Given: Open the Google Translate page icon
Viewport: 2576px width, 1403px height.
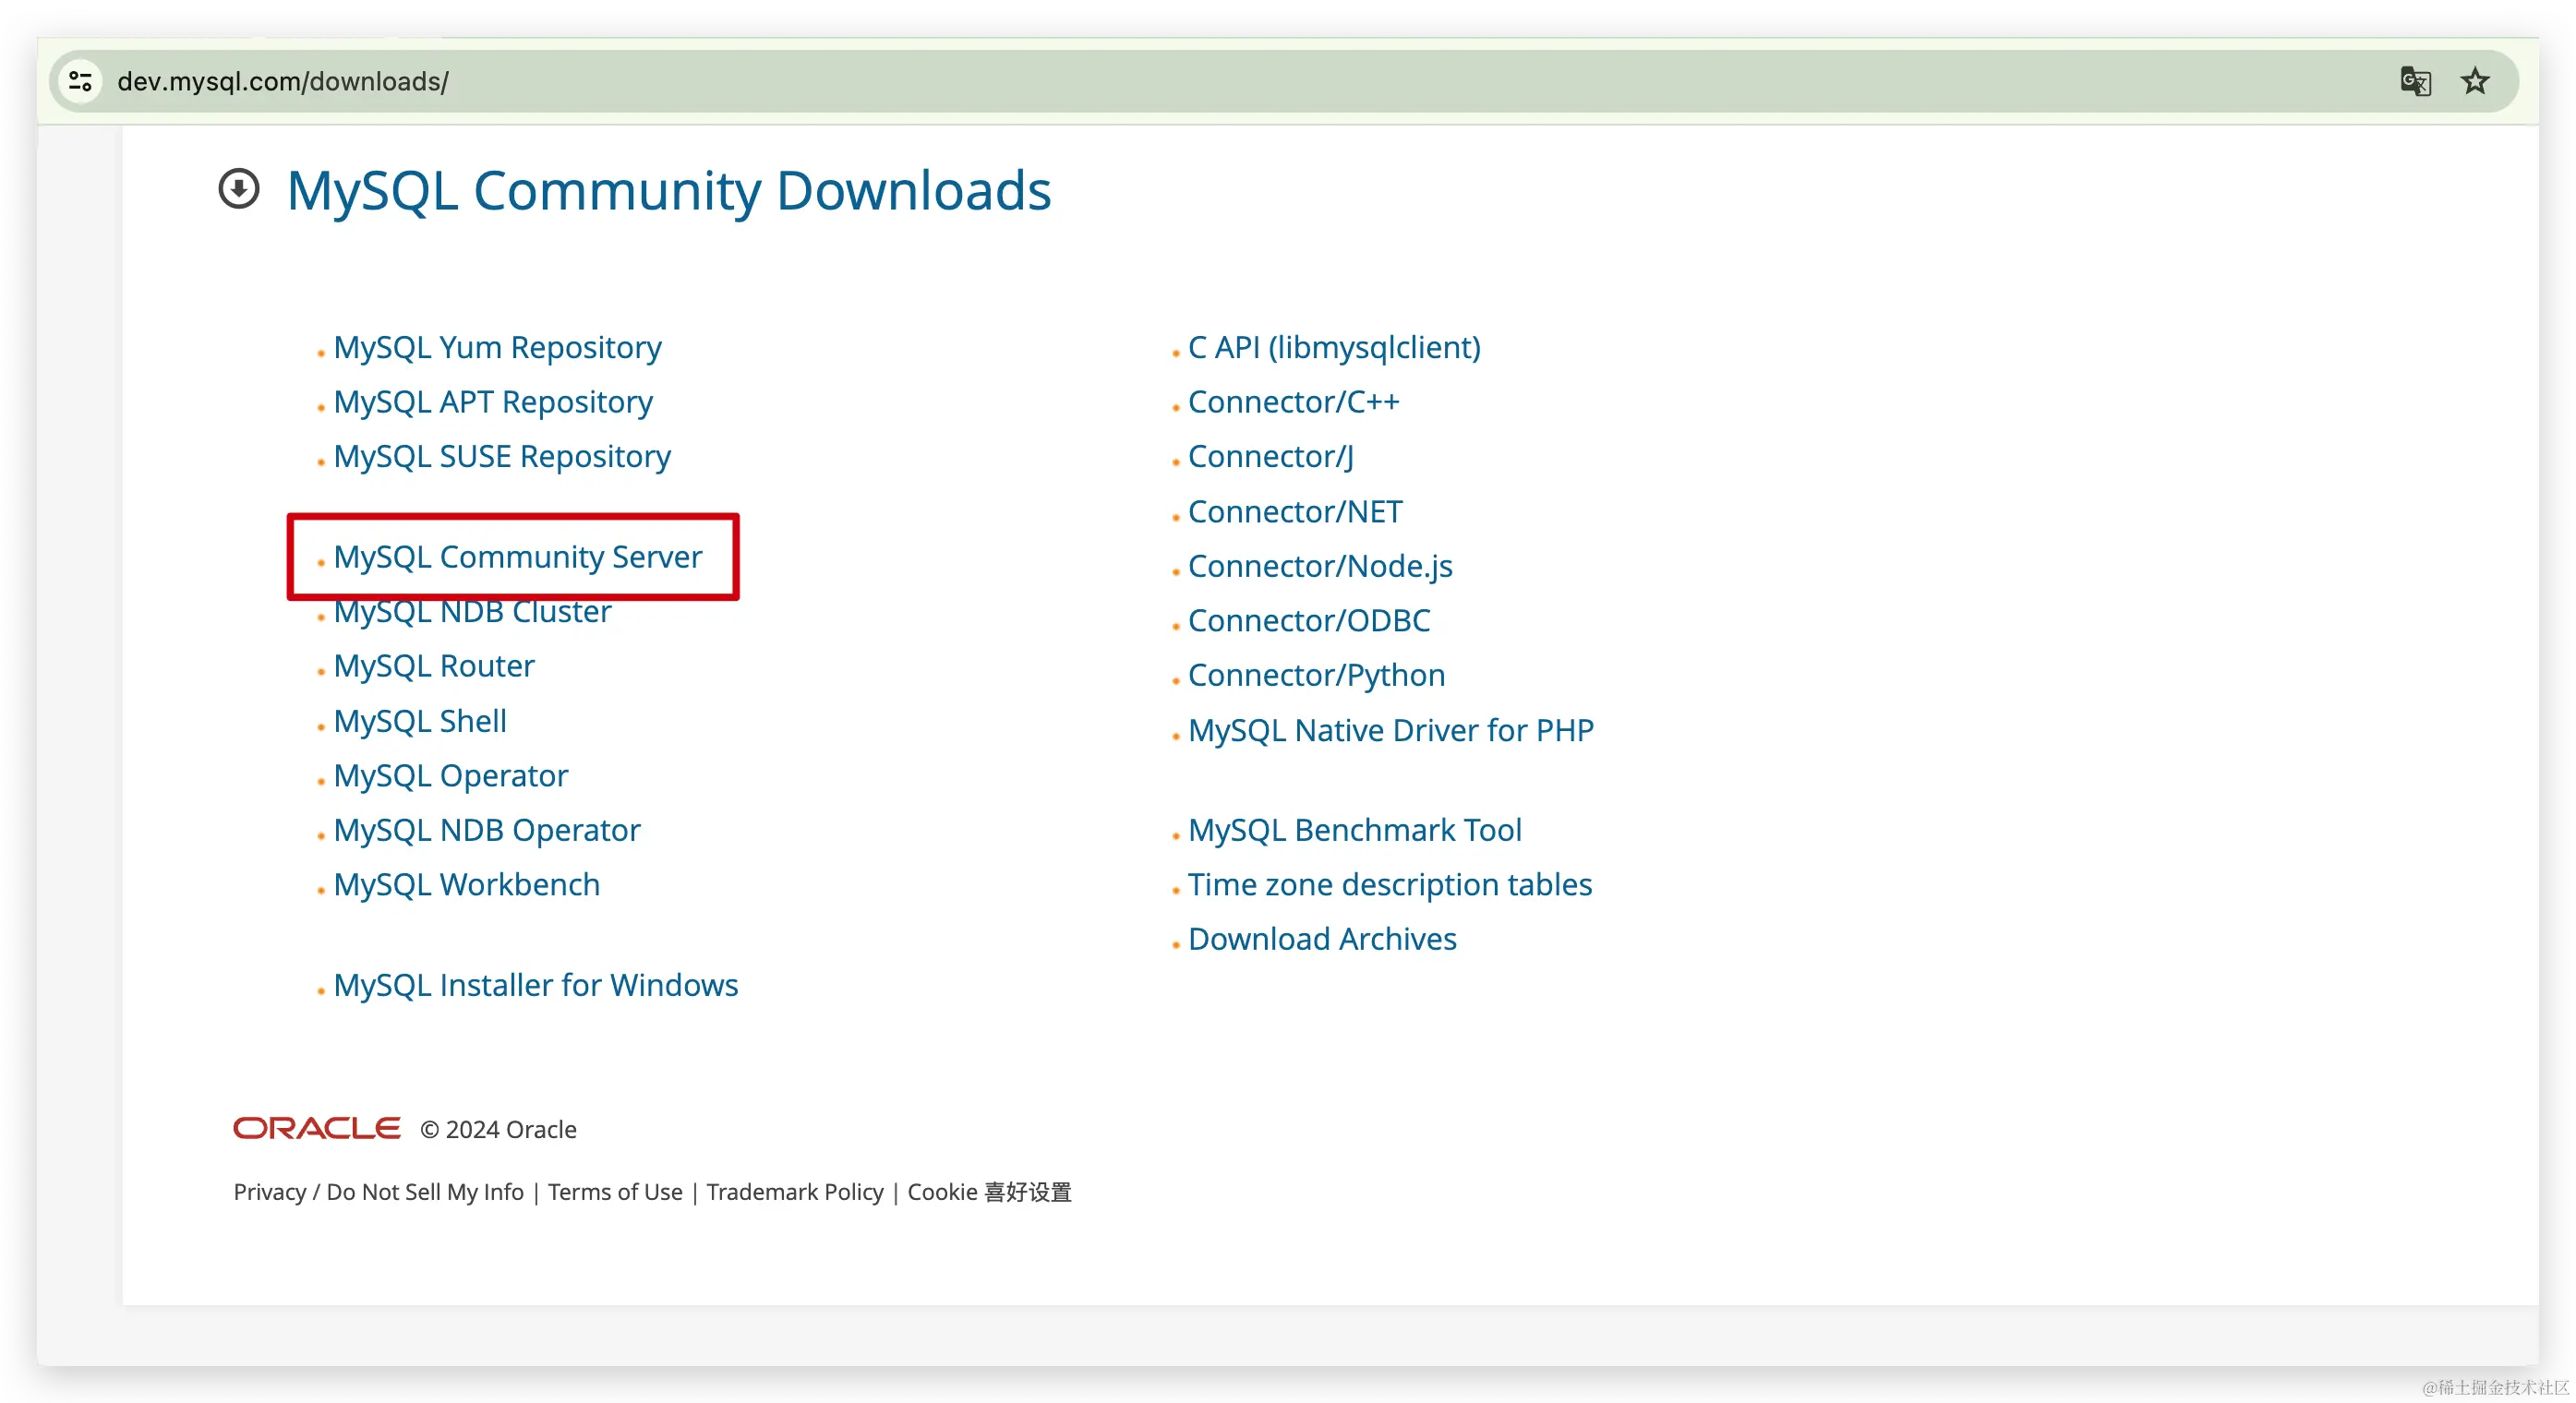Looking at the screenshot, I should [2415, 81].
